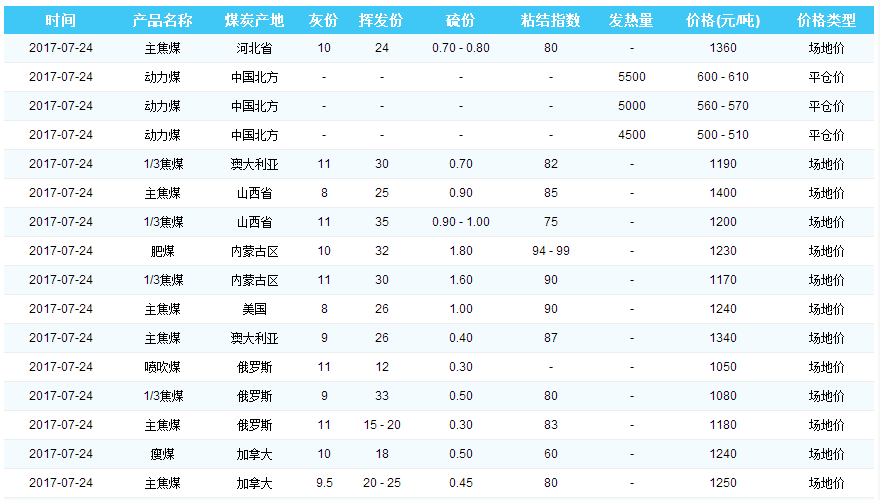Select the 发热量 column header
880x500 pixels.
click(631, 21)
